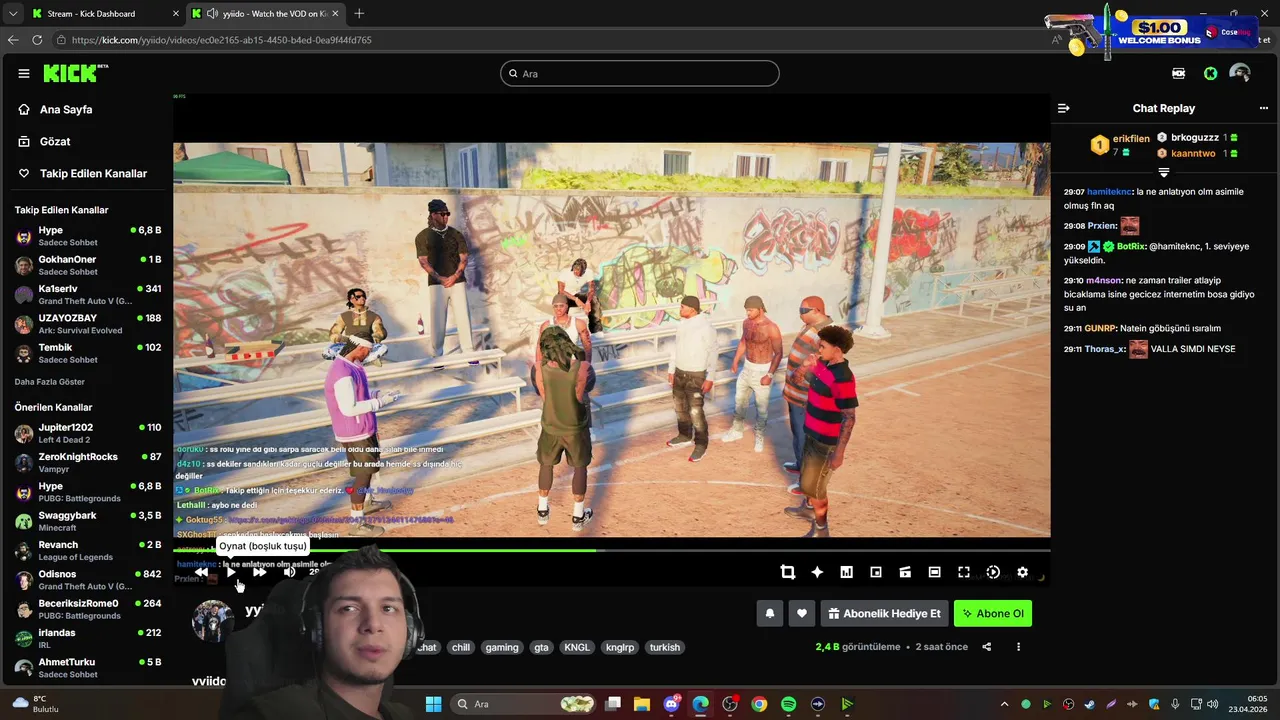This screenshot has width=1280, height=720.
Task: Open UZAYOZBAY channel in sidebar
Action: 88,324
